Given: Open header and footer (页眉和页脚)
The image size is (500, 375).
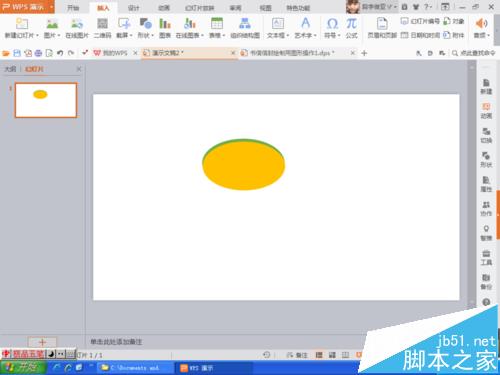Looking at the screenshot, I should pos(382,28).
